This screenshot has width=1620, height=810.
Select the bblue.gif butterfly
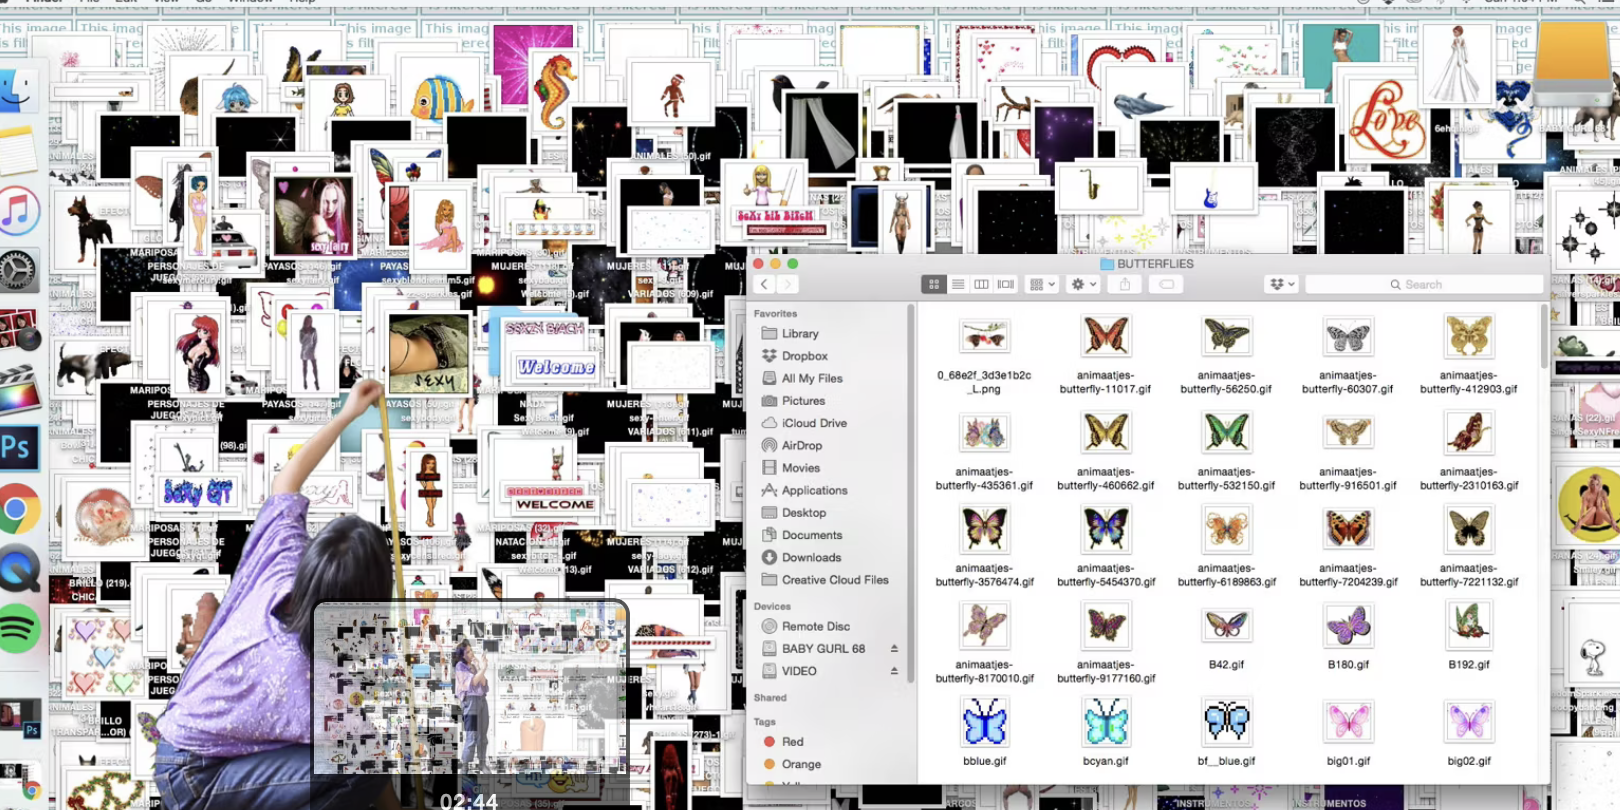coord(984,721)
